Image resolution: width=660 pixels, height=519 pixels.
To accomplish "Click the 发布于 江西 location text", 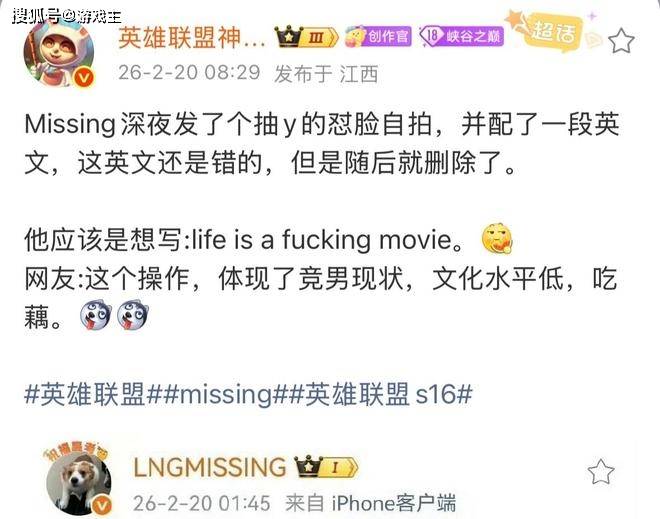I will pyautogui.click(x=326, y=75).
